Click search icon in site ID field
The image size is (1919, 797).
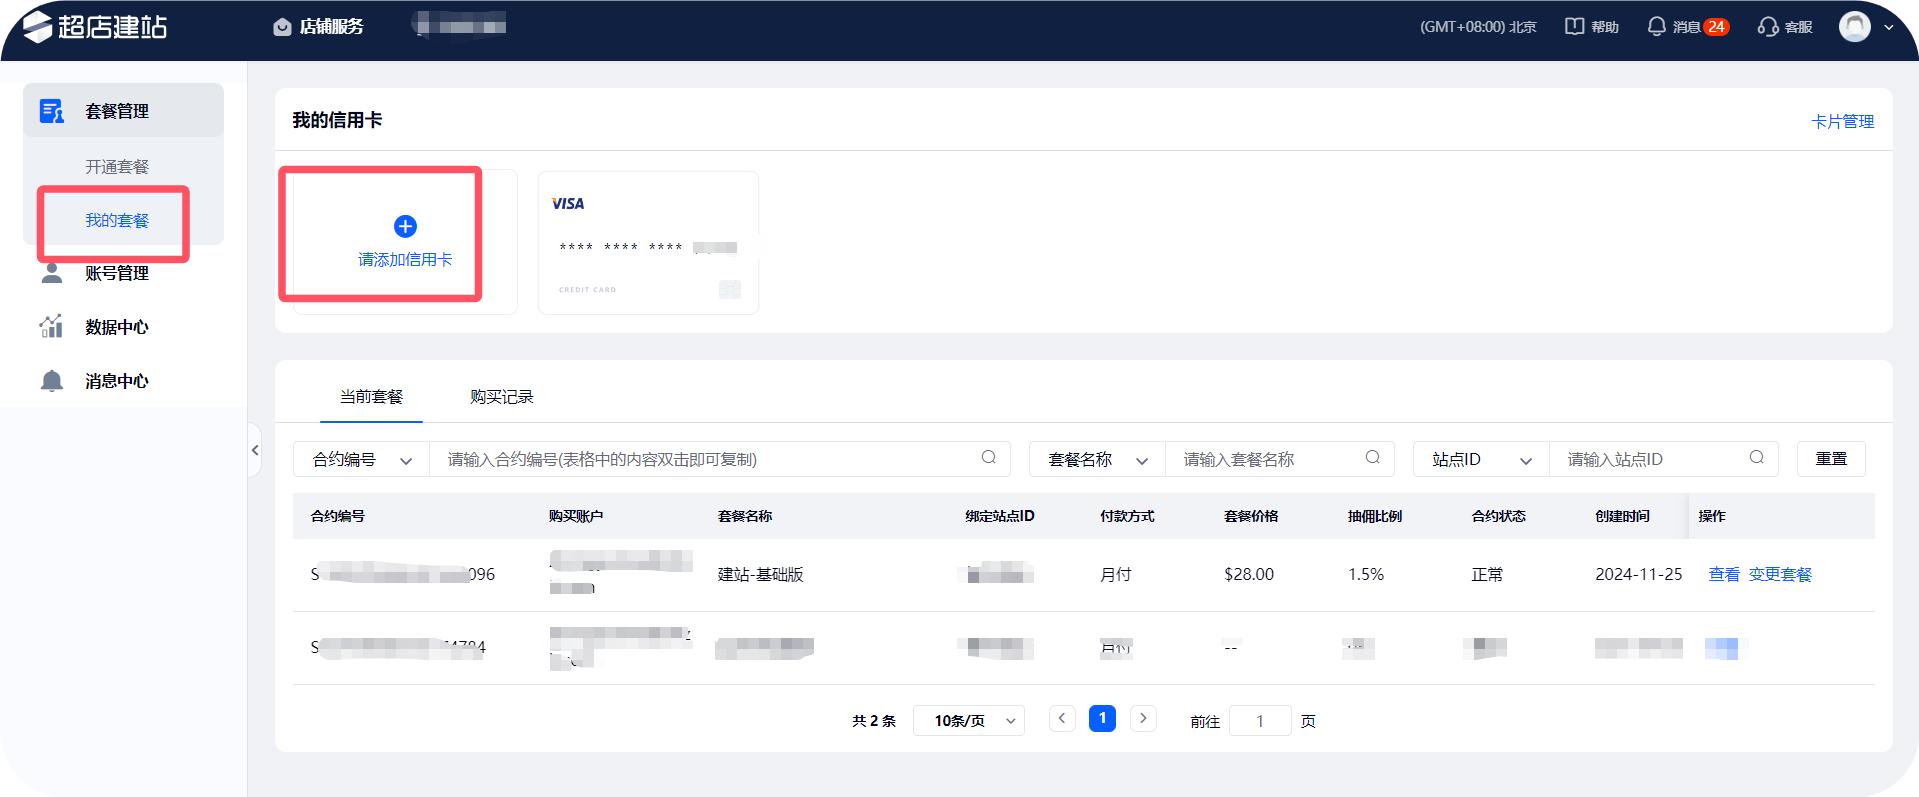pos(1756,458)
